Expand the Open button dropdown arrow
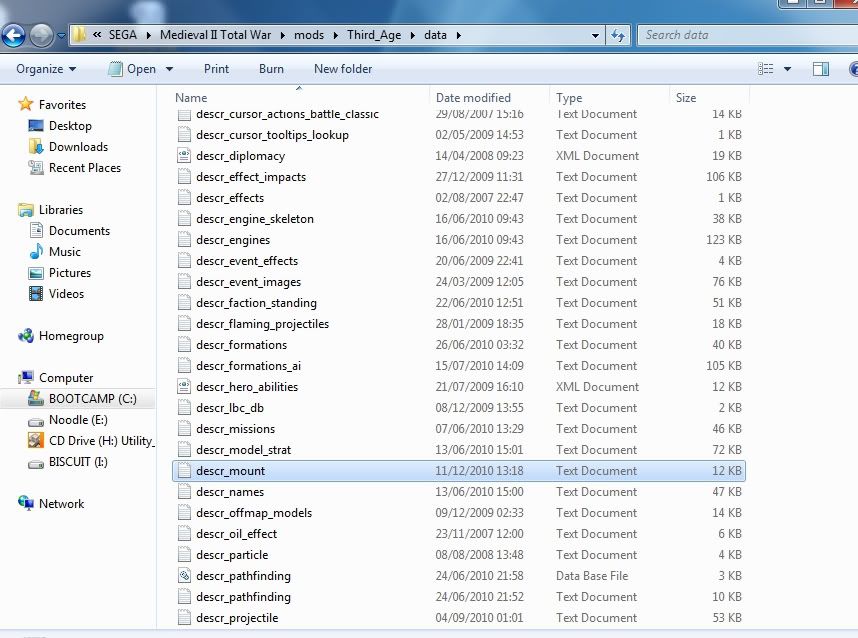Image resolution: width=858 pixels, height=638 pixels. click(169, 69)
